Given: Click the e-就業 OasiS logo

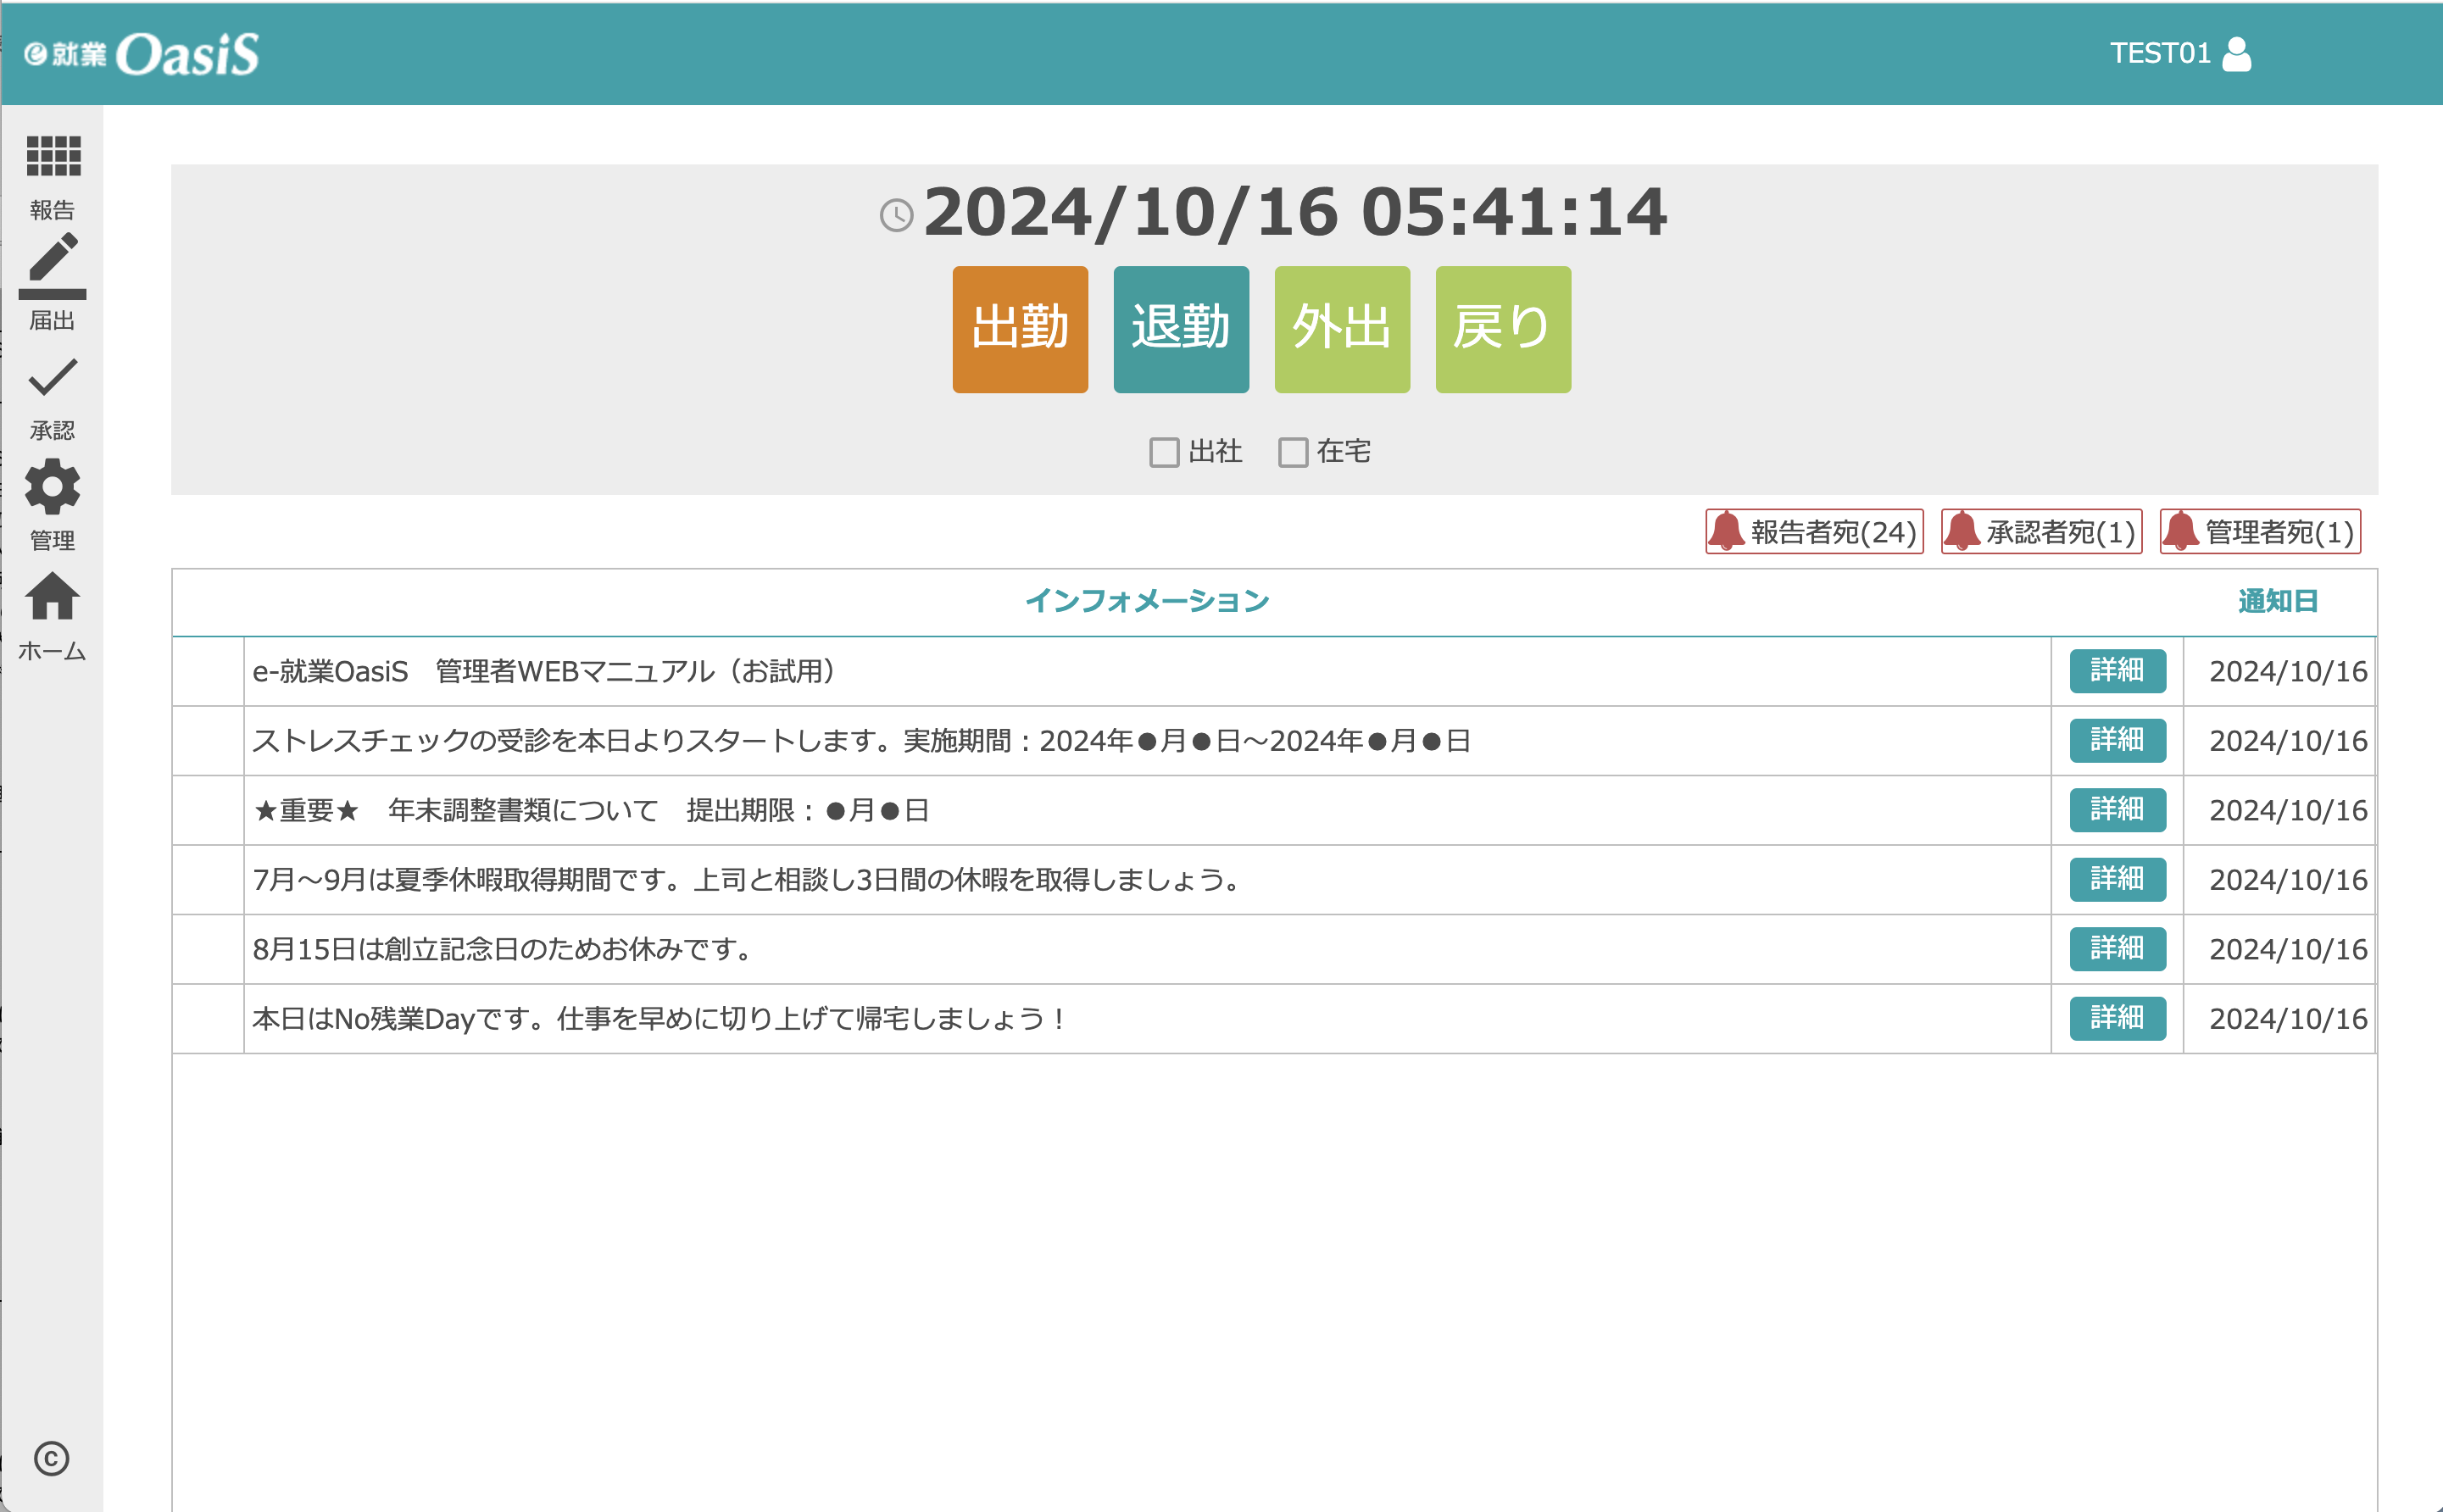Looking at the screenshot, I should (x=142, y=54).
